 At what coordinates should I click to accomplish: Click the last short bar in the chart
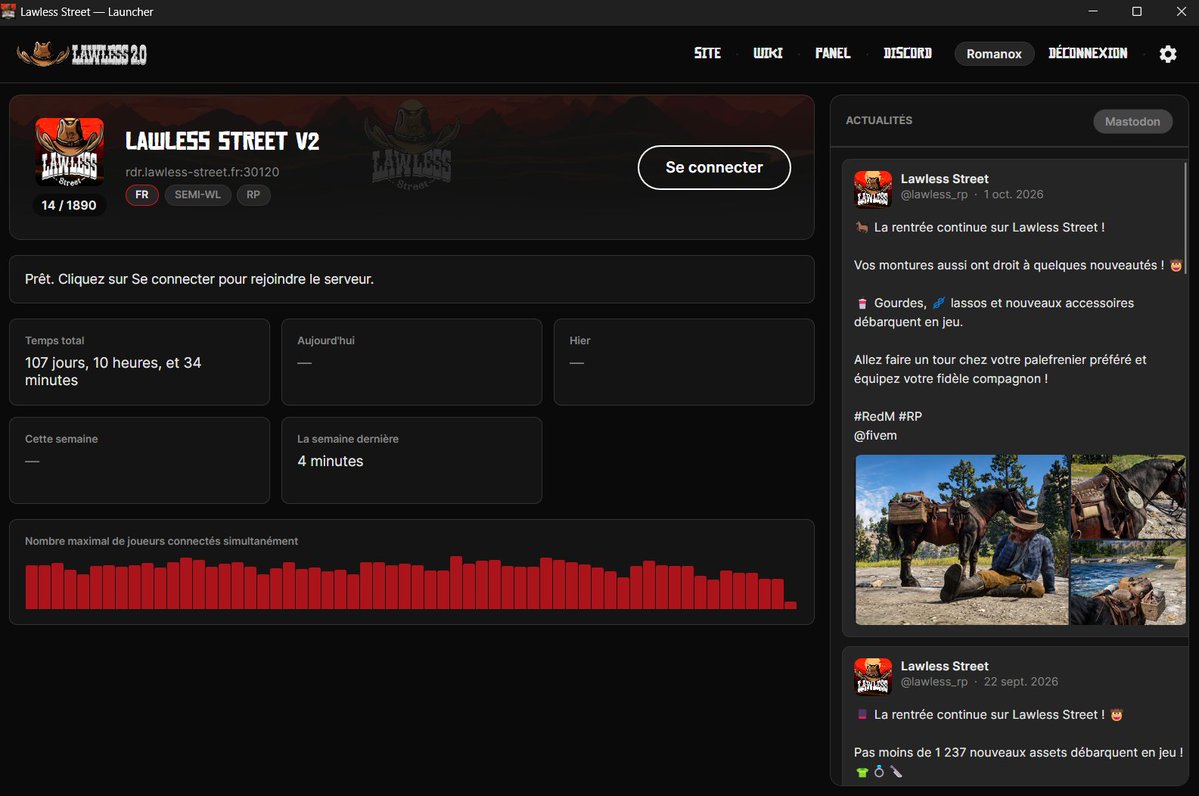point(791,606)
